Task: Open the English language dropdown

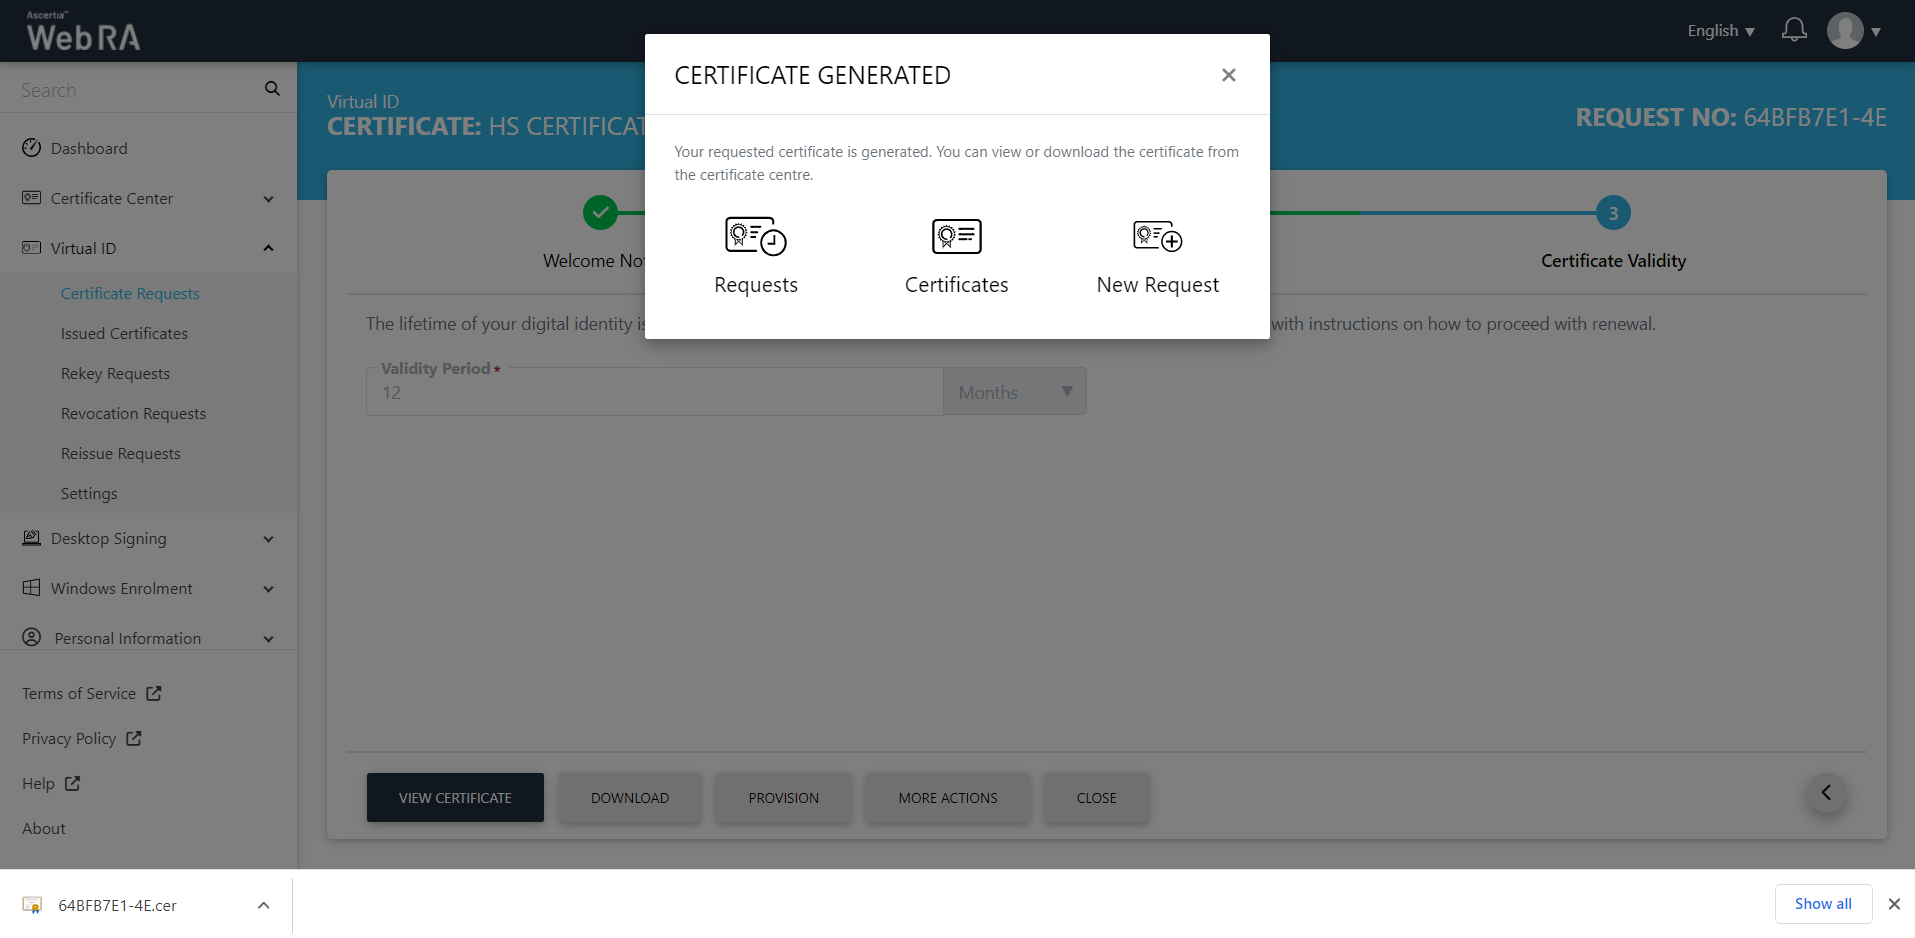Action: click(x=1720, y=31)
